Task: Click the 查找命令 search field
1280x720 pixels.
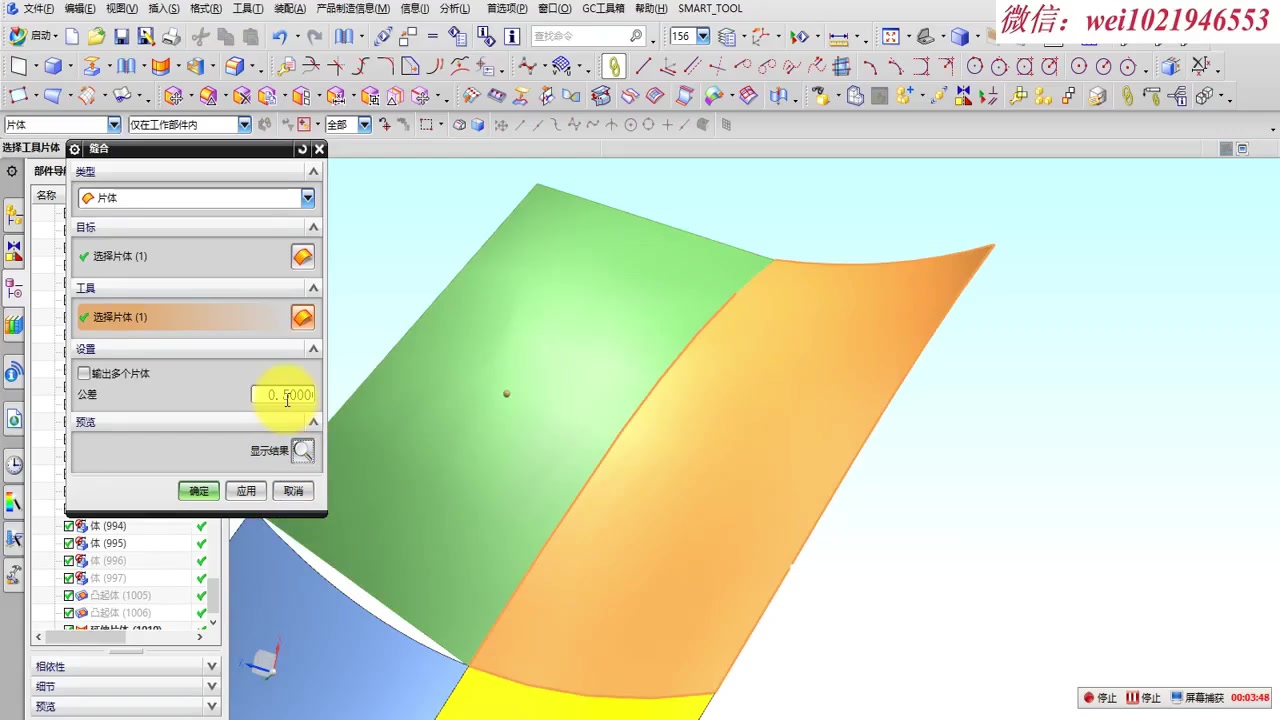Action: coord(588,37)
